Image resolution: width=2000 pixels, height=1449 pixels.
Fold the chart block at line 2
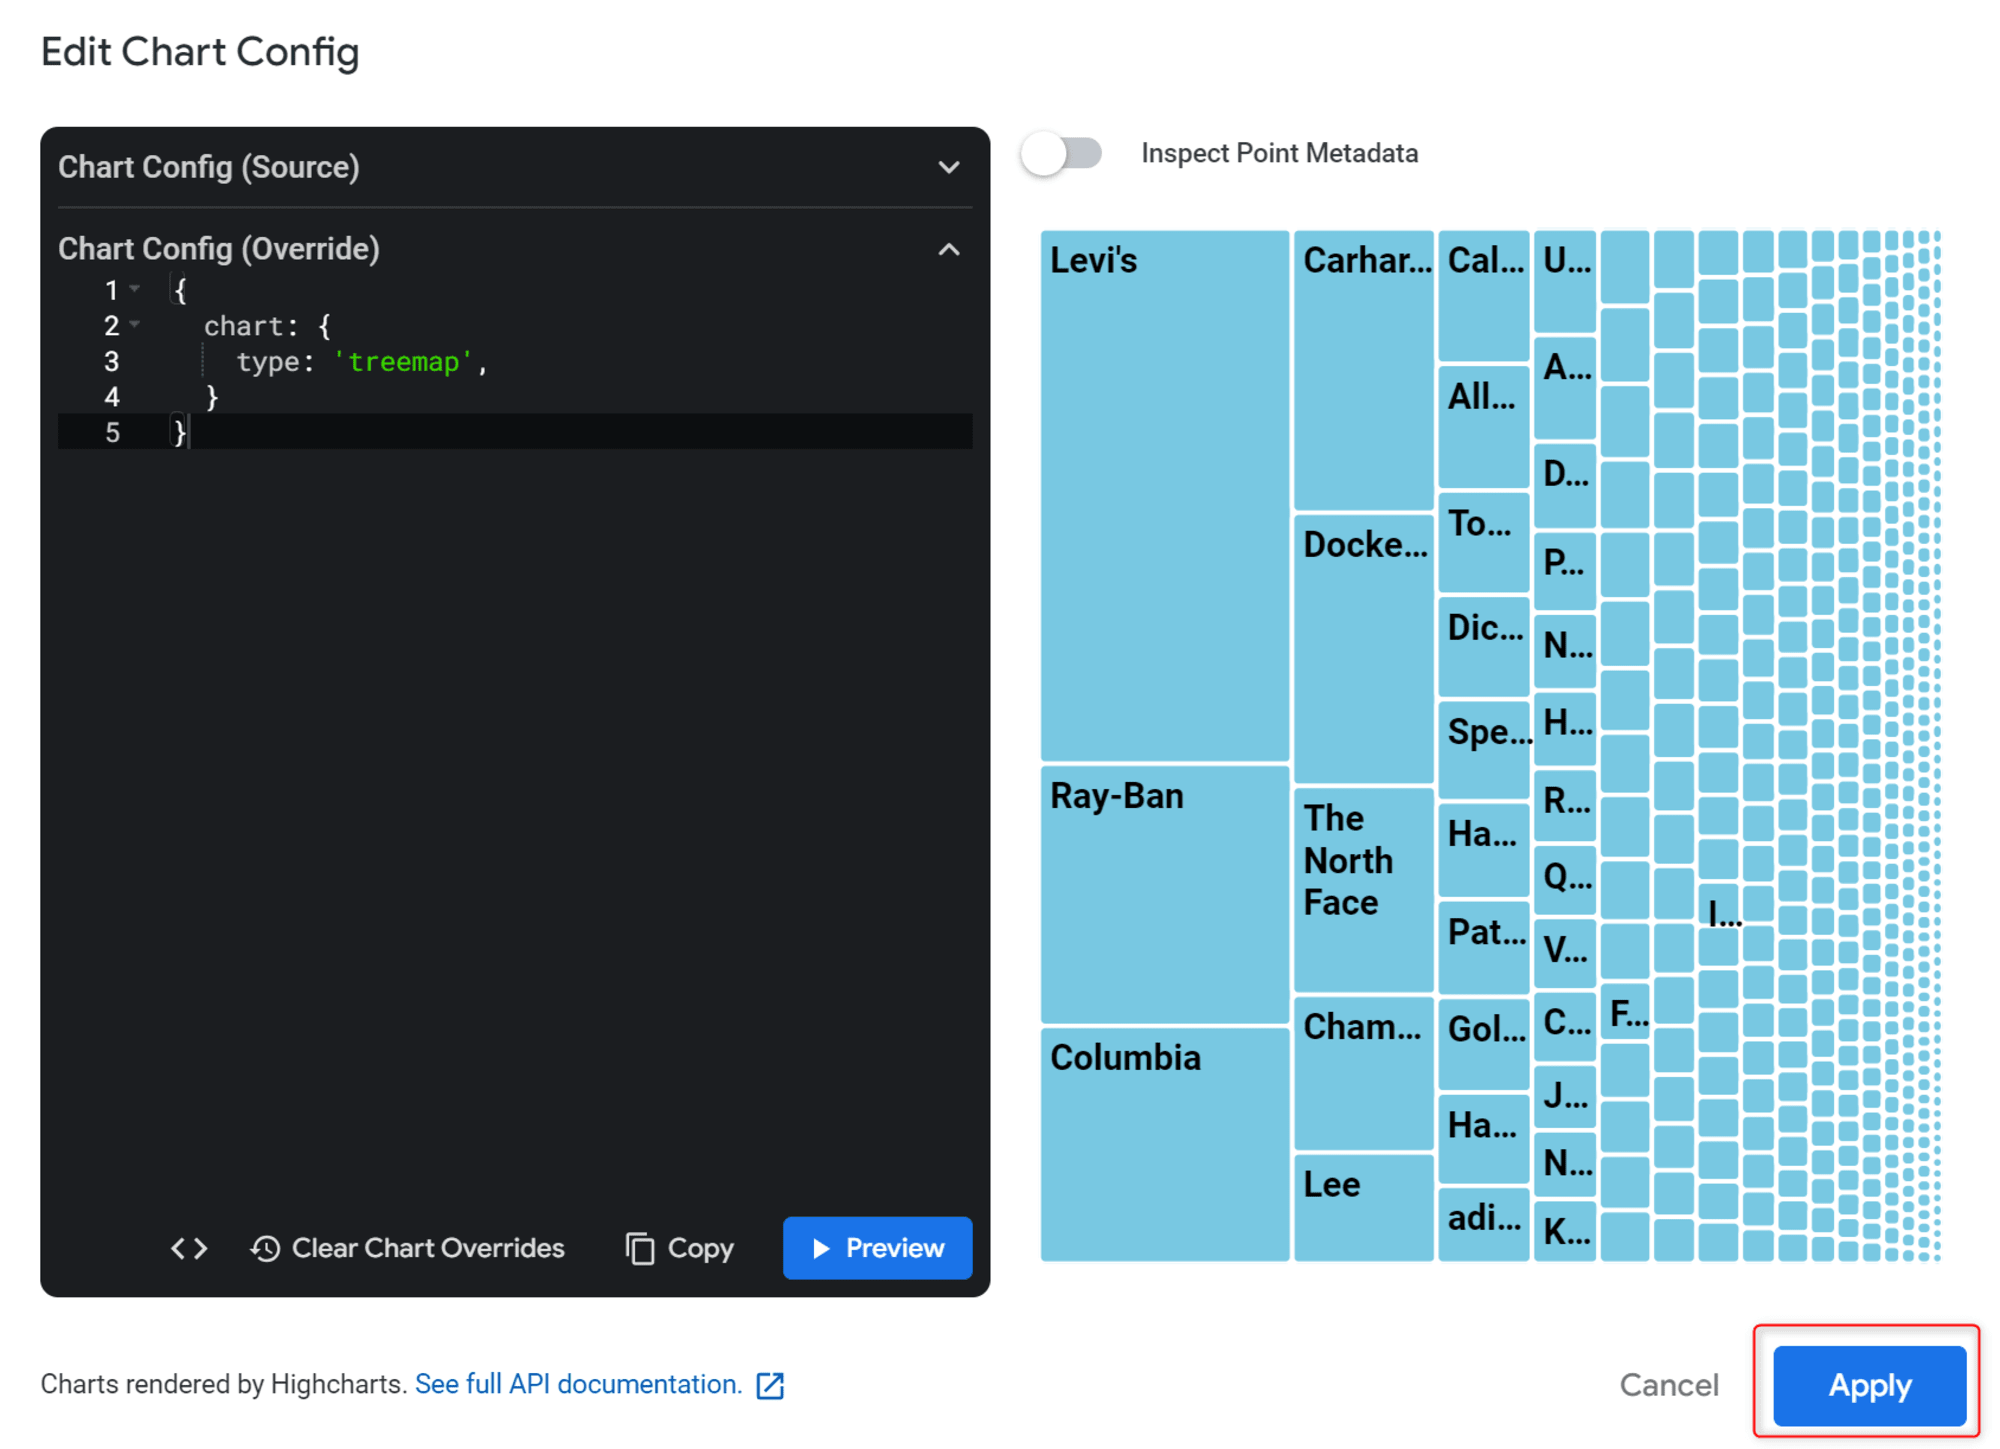[135, 324]
